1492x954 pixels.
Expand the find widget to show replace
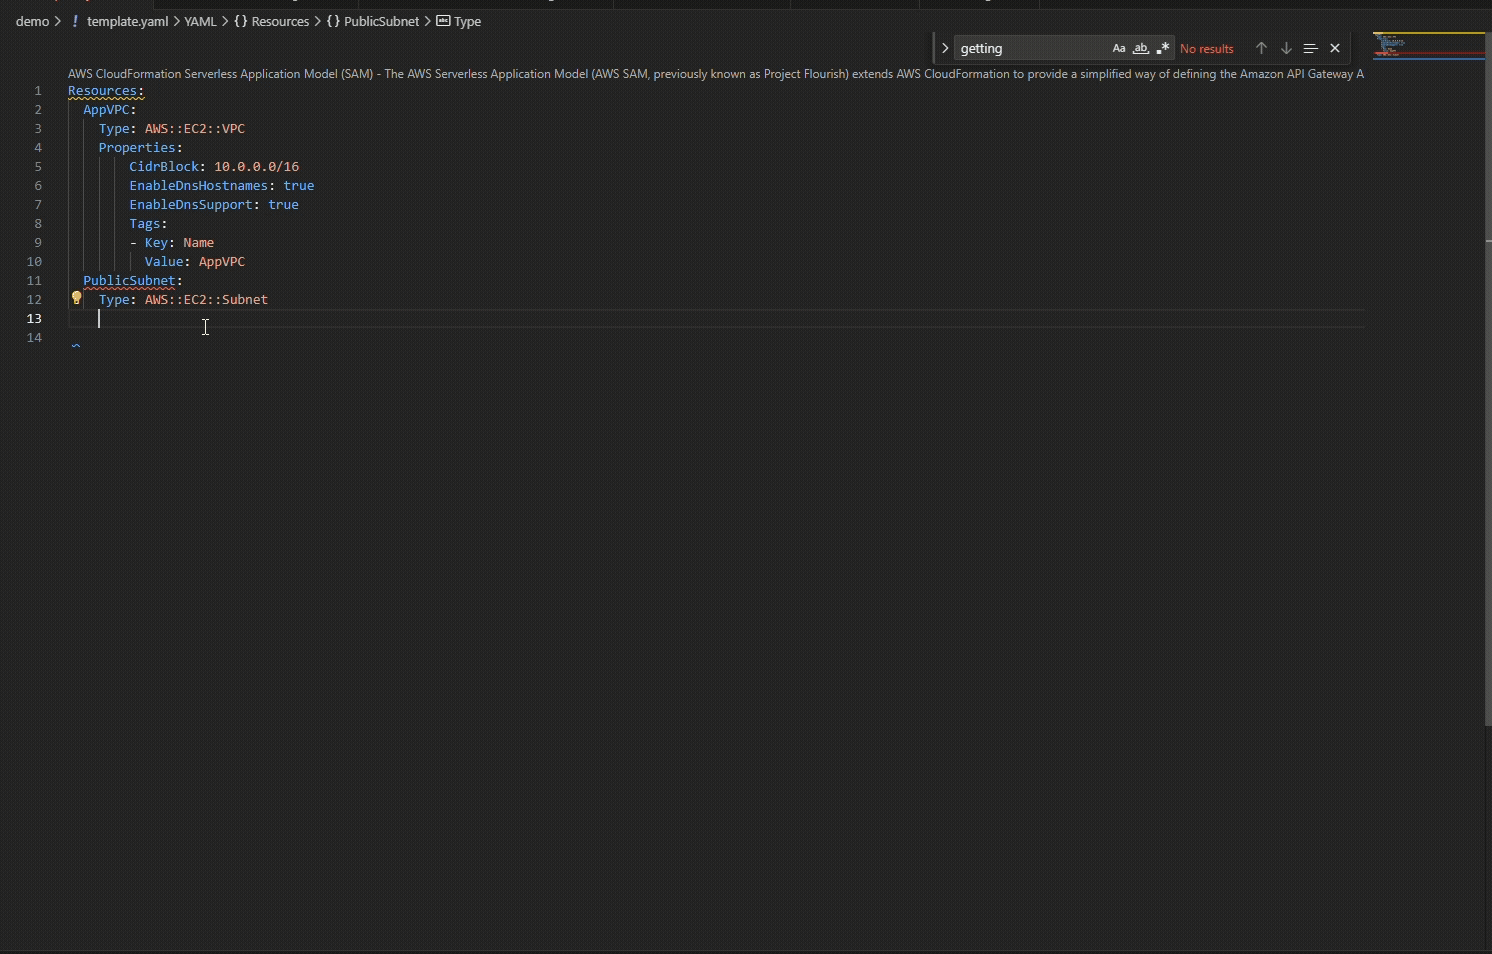pyautogui.click(x=944, y=47)
